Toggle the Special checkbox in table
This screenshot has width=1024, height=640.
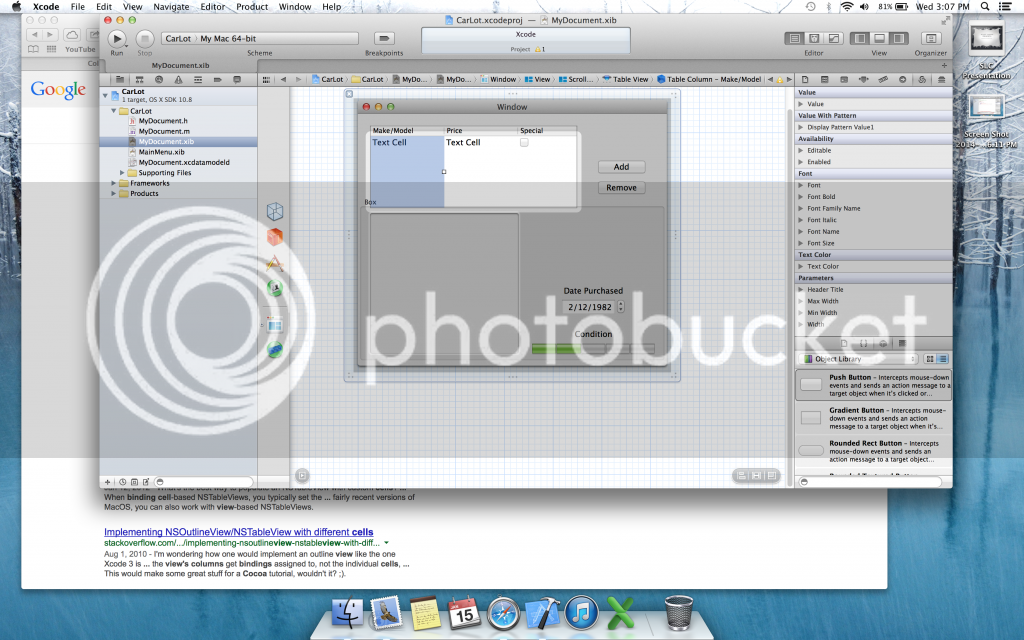pos(524,142)
